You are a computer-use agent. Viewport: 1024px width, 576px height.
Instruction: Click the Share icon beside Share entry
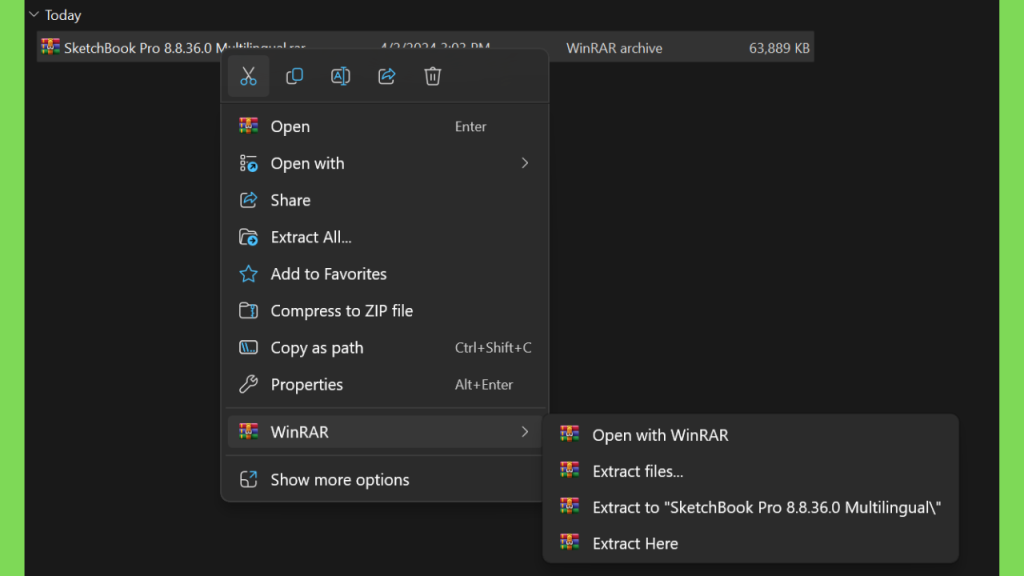click(248, 200)
